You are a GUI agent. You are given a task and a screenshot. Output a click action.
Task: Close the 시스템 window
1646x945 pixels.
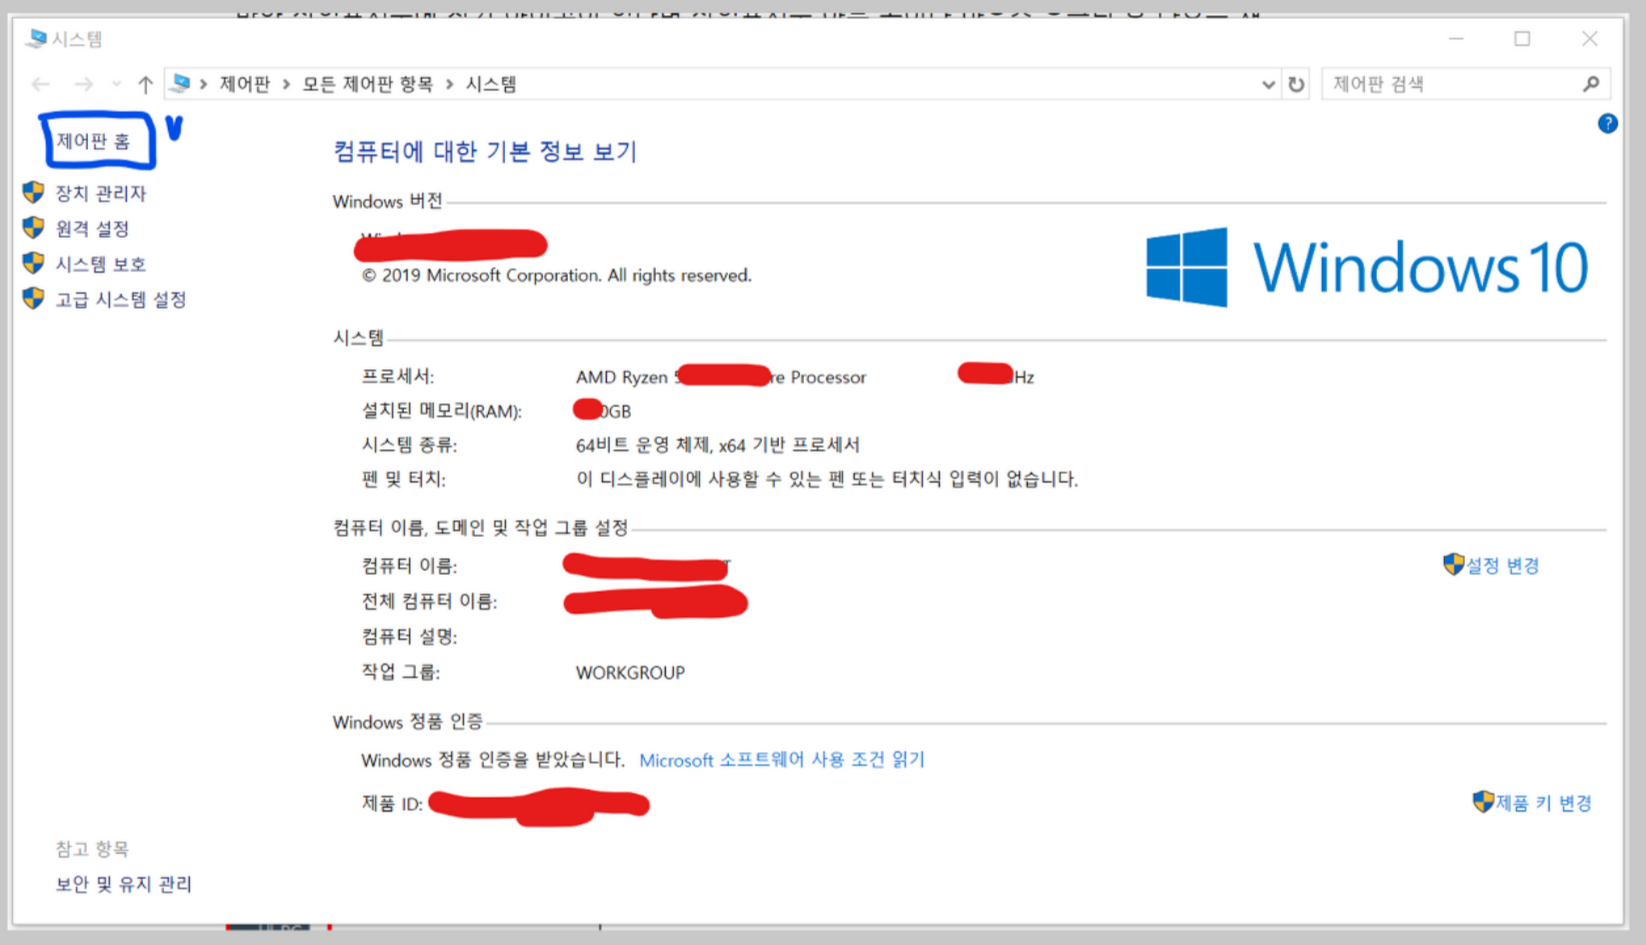click(1590, 39)
